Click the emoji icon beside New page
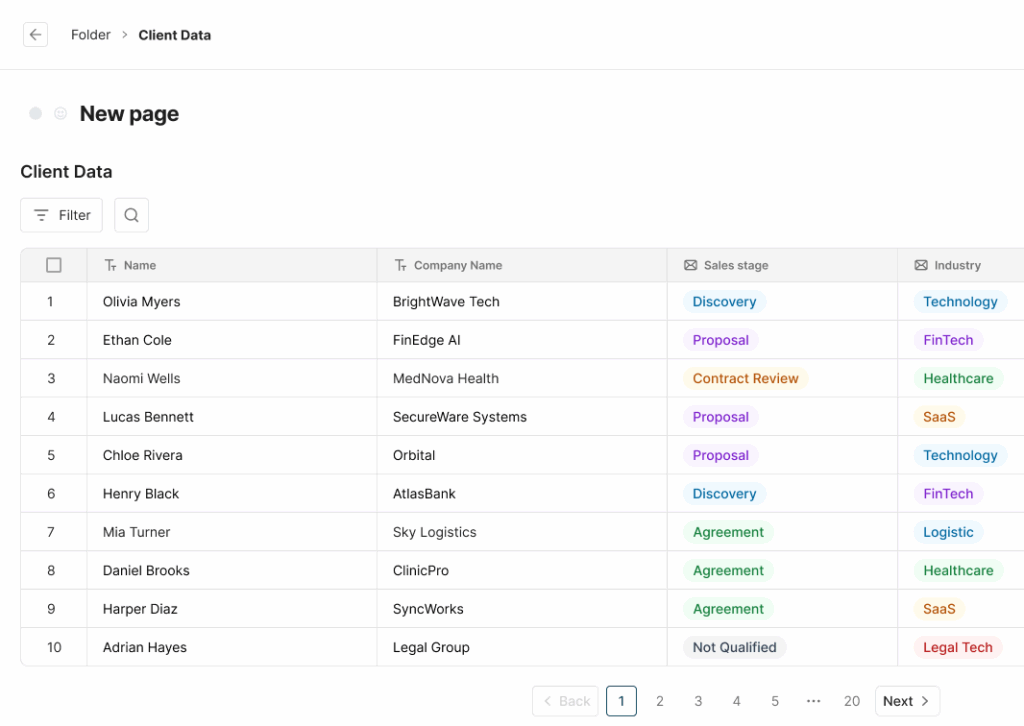 (x=61, y=114)
